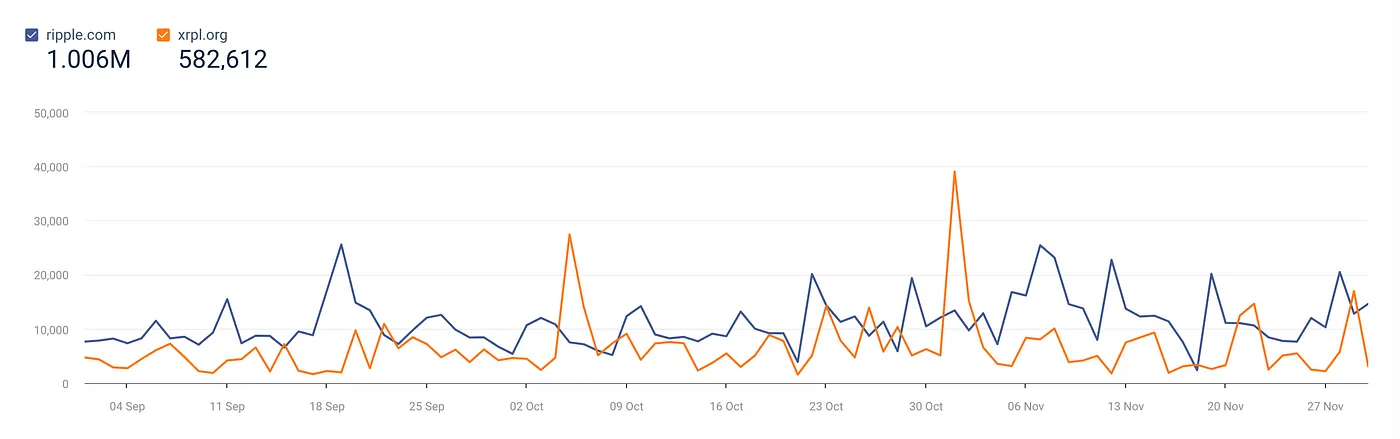Image resolution: width=1400 pixels, height=439 pixels.
Task: Select the 16 Oct date label
Action: tap(727, 407)
